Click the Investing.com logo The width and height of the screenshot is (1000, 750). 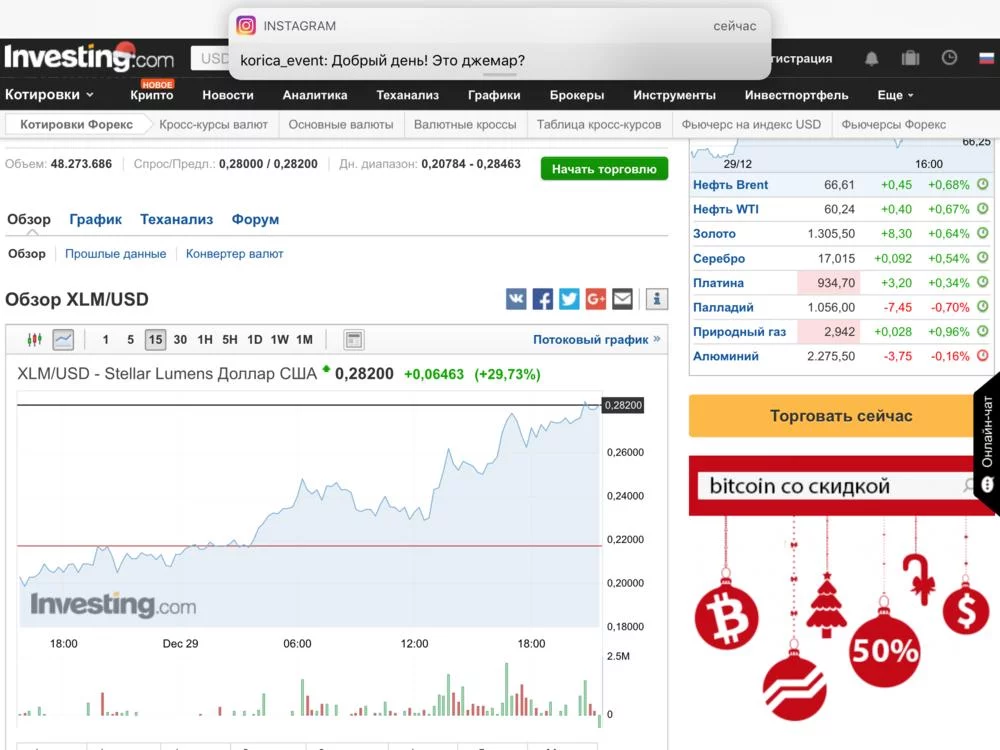pos(89,57)
